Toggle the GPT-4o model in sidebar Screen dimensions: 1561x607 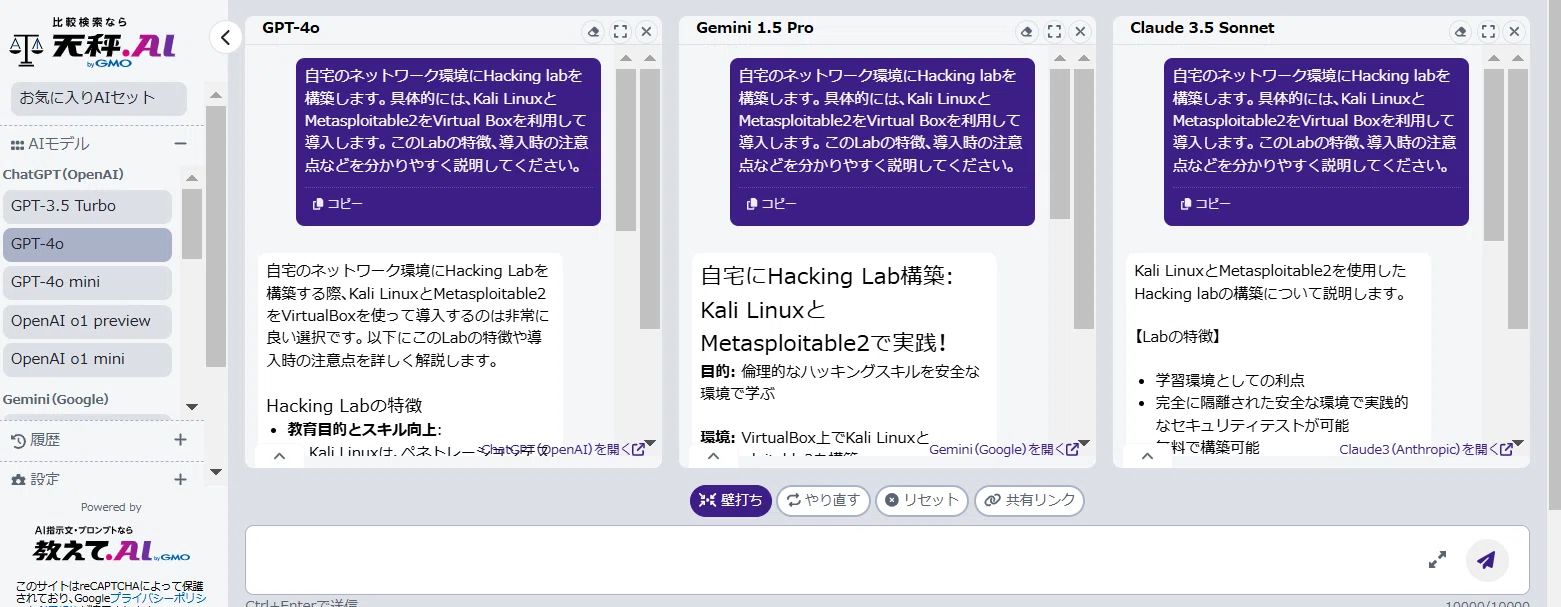(x=86, y=244)
